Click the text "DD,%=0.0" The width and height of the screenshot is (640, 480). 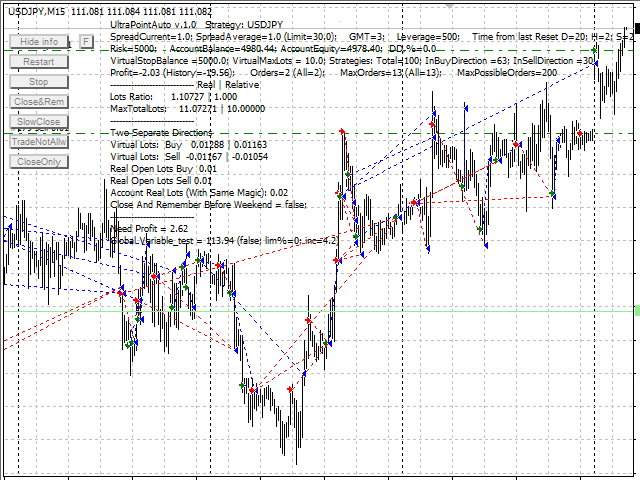[413, 49]
